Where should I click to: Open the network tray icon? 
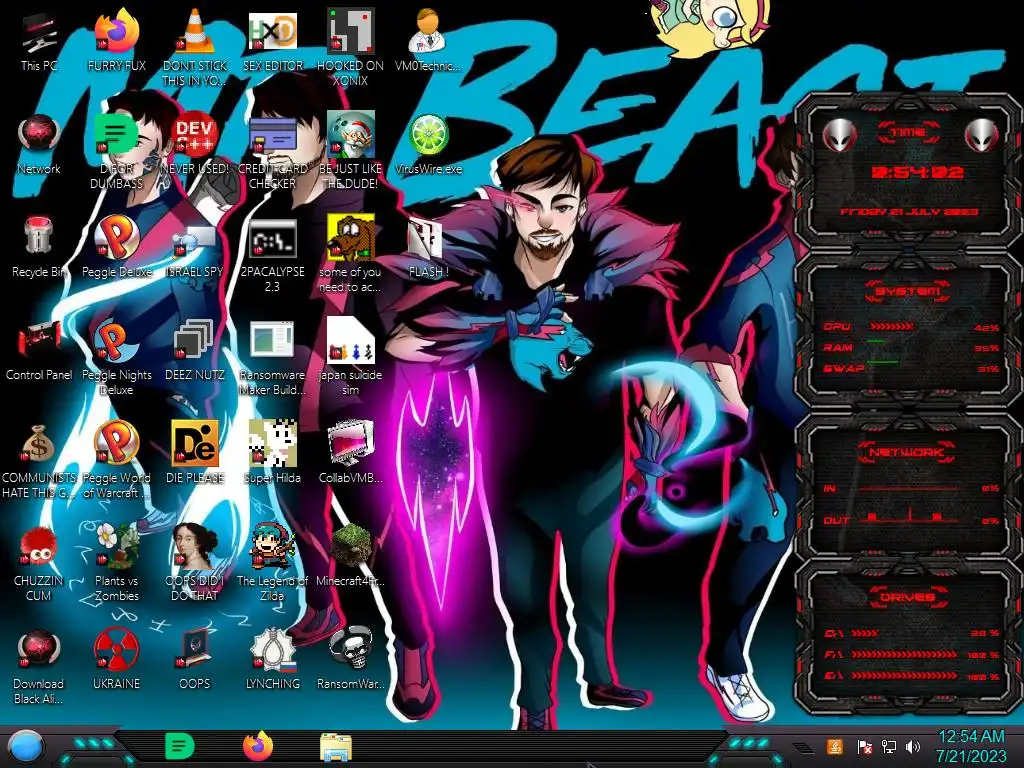pyautogui.click(x=888, y=746)
